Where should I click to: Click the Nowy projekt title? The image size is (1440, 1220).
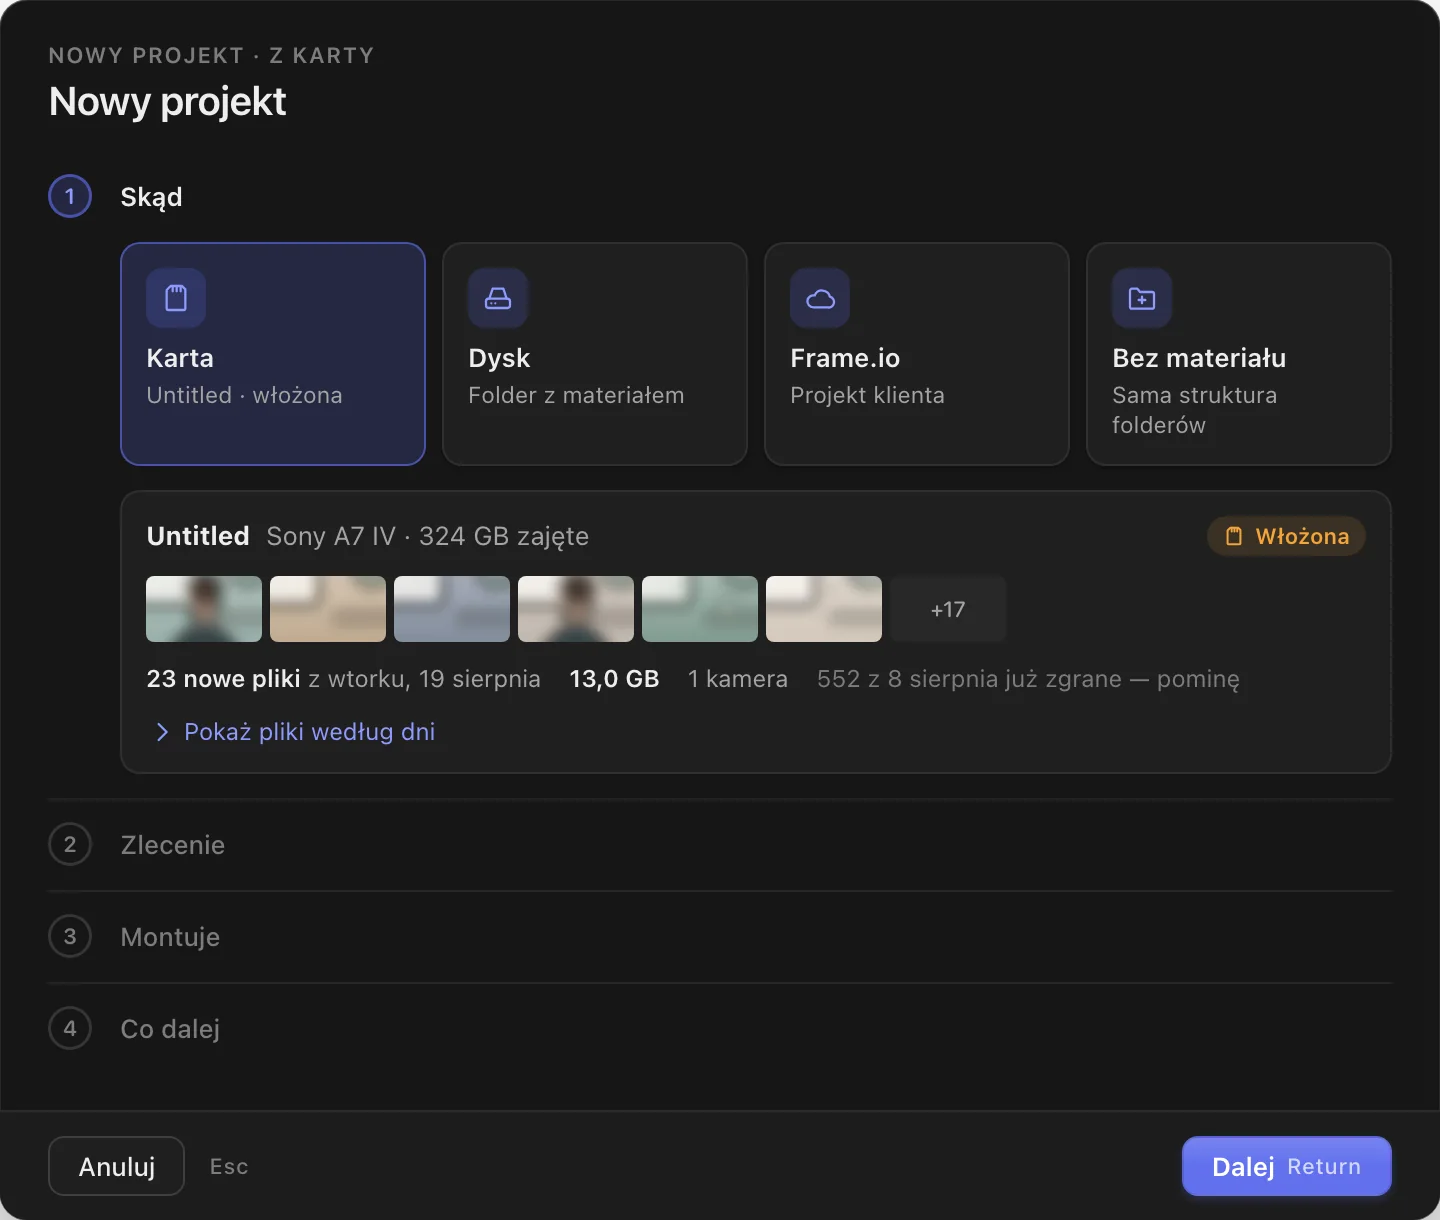tap(167, 102)
